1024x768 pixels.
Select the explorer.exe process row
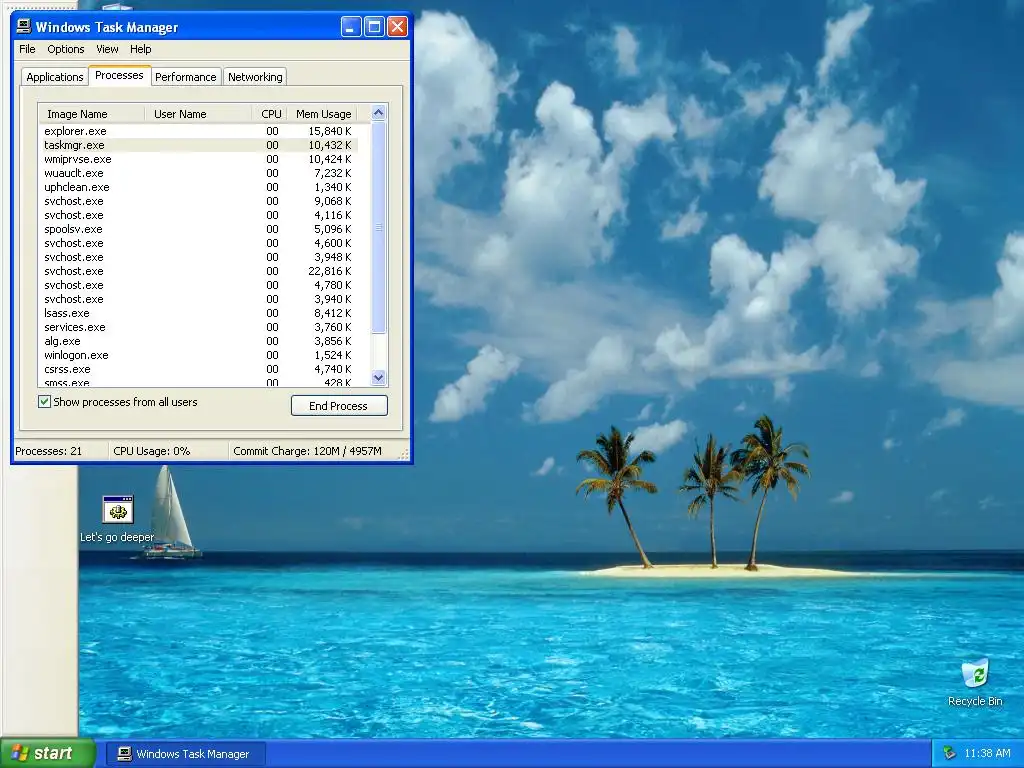click(x=199, y=131)
